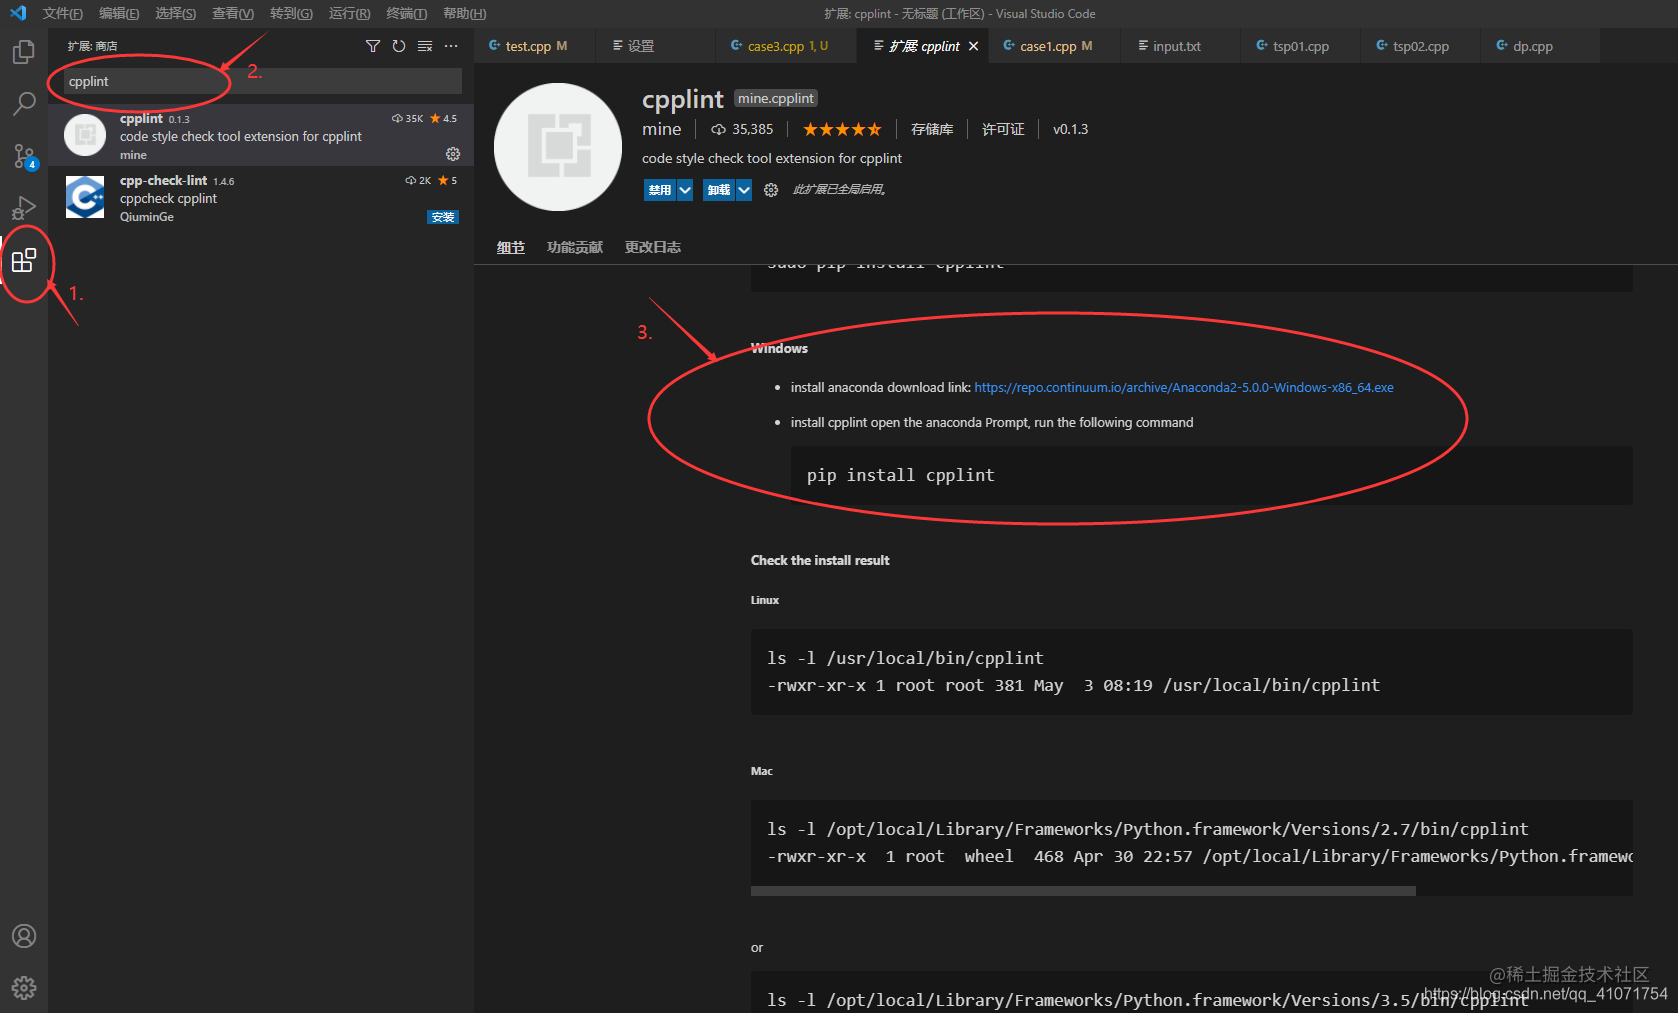Viewport: 1678px width, 1013px height.
Task: Click the filter extensions funnel icon
Action: [373, 45]
